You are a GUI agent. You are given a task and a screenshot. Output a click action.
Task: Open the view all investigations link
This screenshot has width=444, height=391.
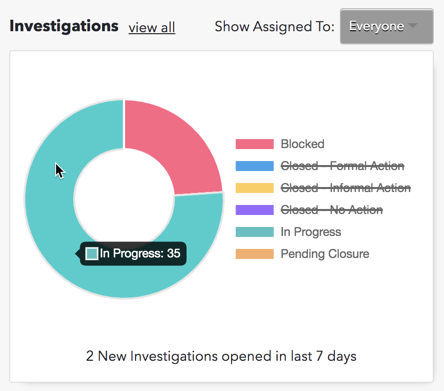152,27
